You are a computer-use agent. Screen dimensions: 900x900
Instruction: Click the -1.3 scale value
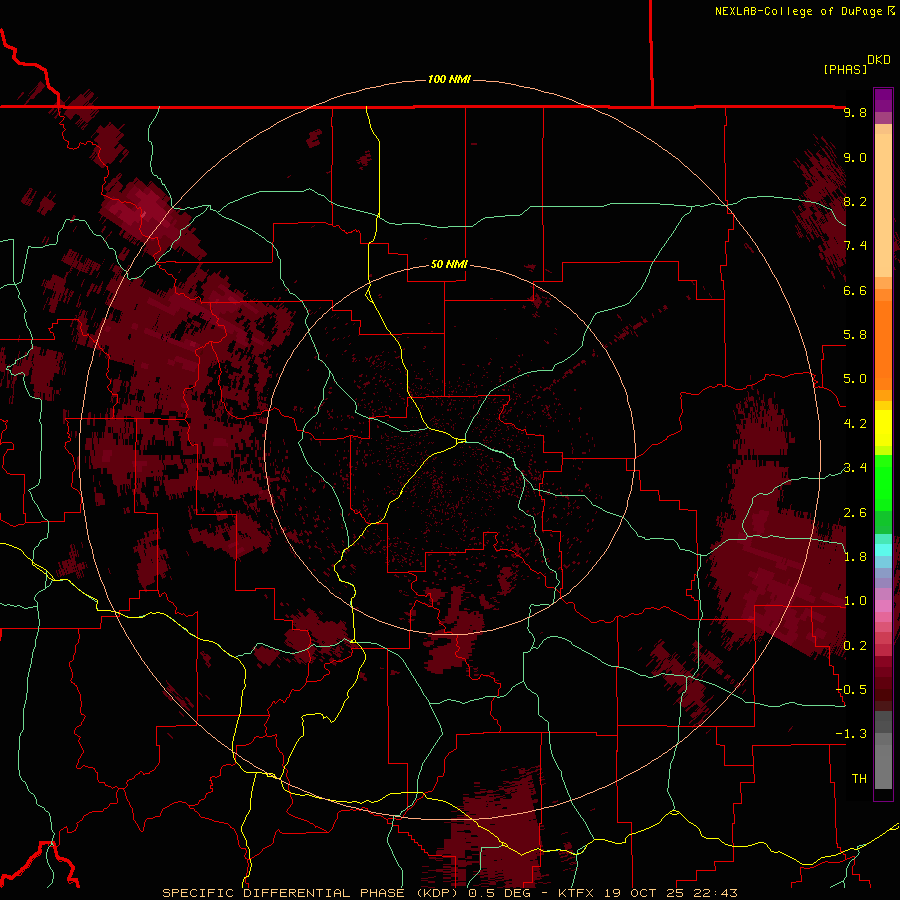pyautogui.click(x=851, y=734)
